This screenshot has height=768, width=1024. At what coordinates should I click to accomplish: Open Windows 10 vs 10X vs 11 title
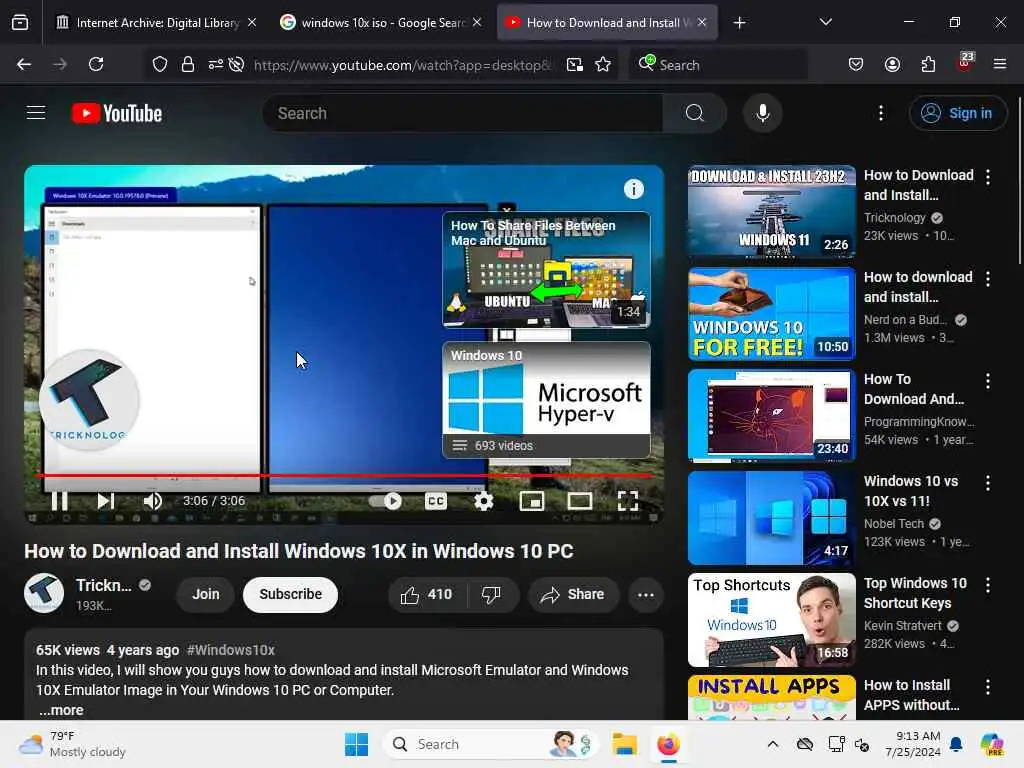click(x=911, y=491)
